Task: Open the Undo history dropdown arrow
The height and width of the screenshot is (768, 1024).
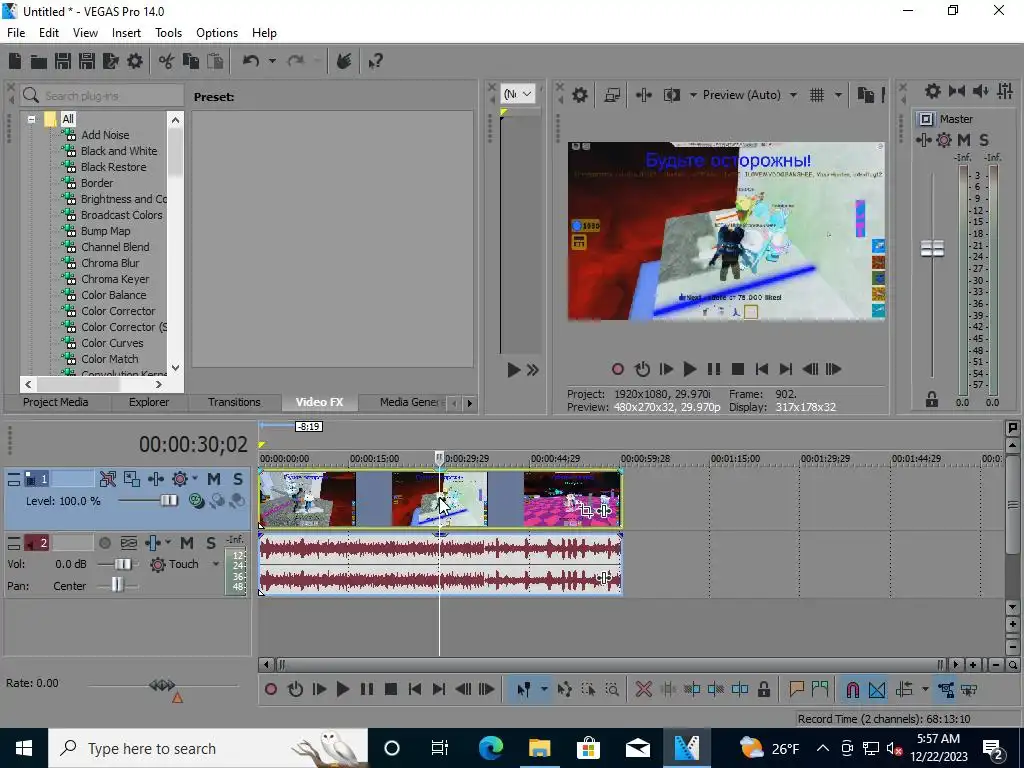Action: pos(272,61)
